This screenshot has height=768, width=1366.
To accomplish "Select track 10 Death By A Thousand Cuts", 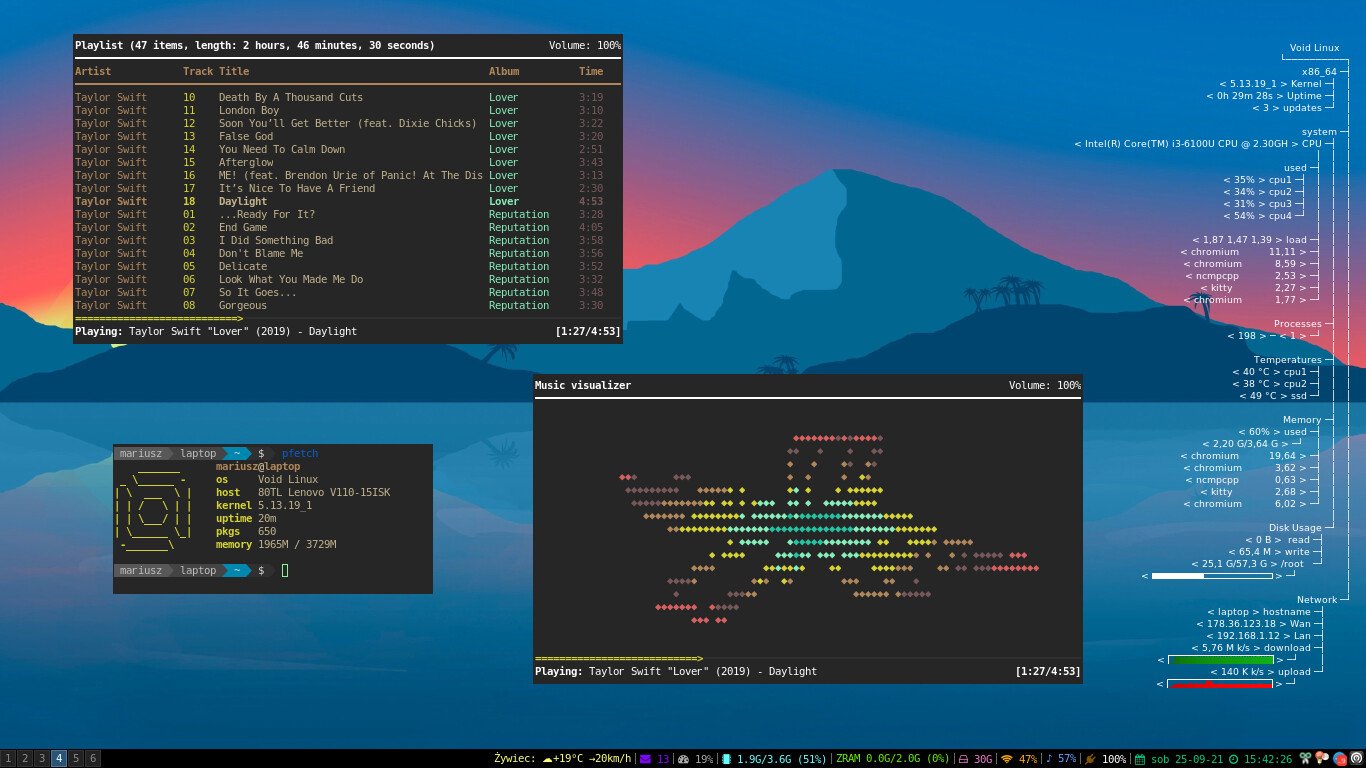I will pyautogui.click(x=347, y=97).
